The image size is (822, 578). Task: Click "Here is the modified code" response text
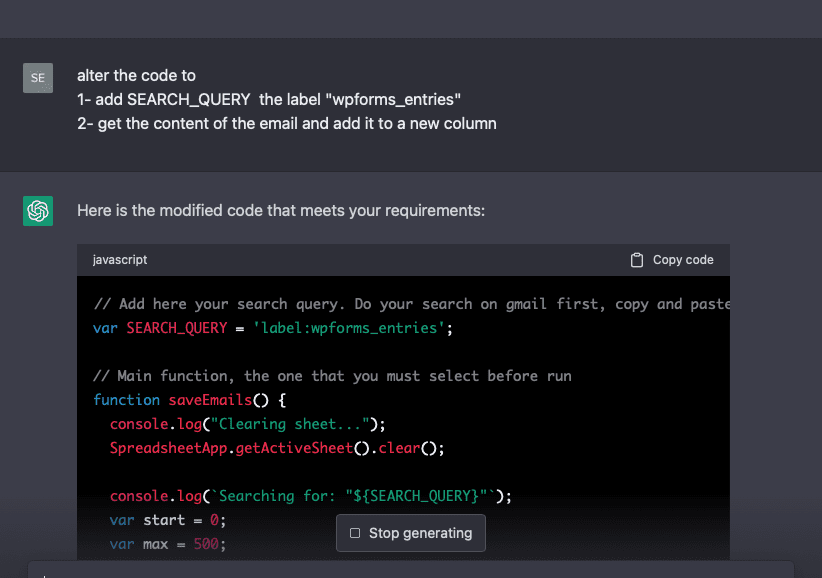coord(280,211)
